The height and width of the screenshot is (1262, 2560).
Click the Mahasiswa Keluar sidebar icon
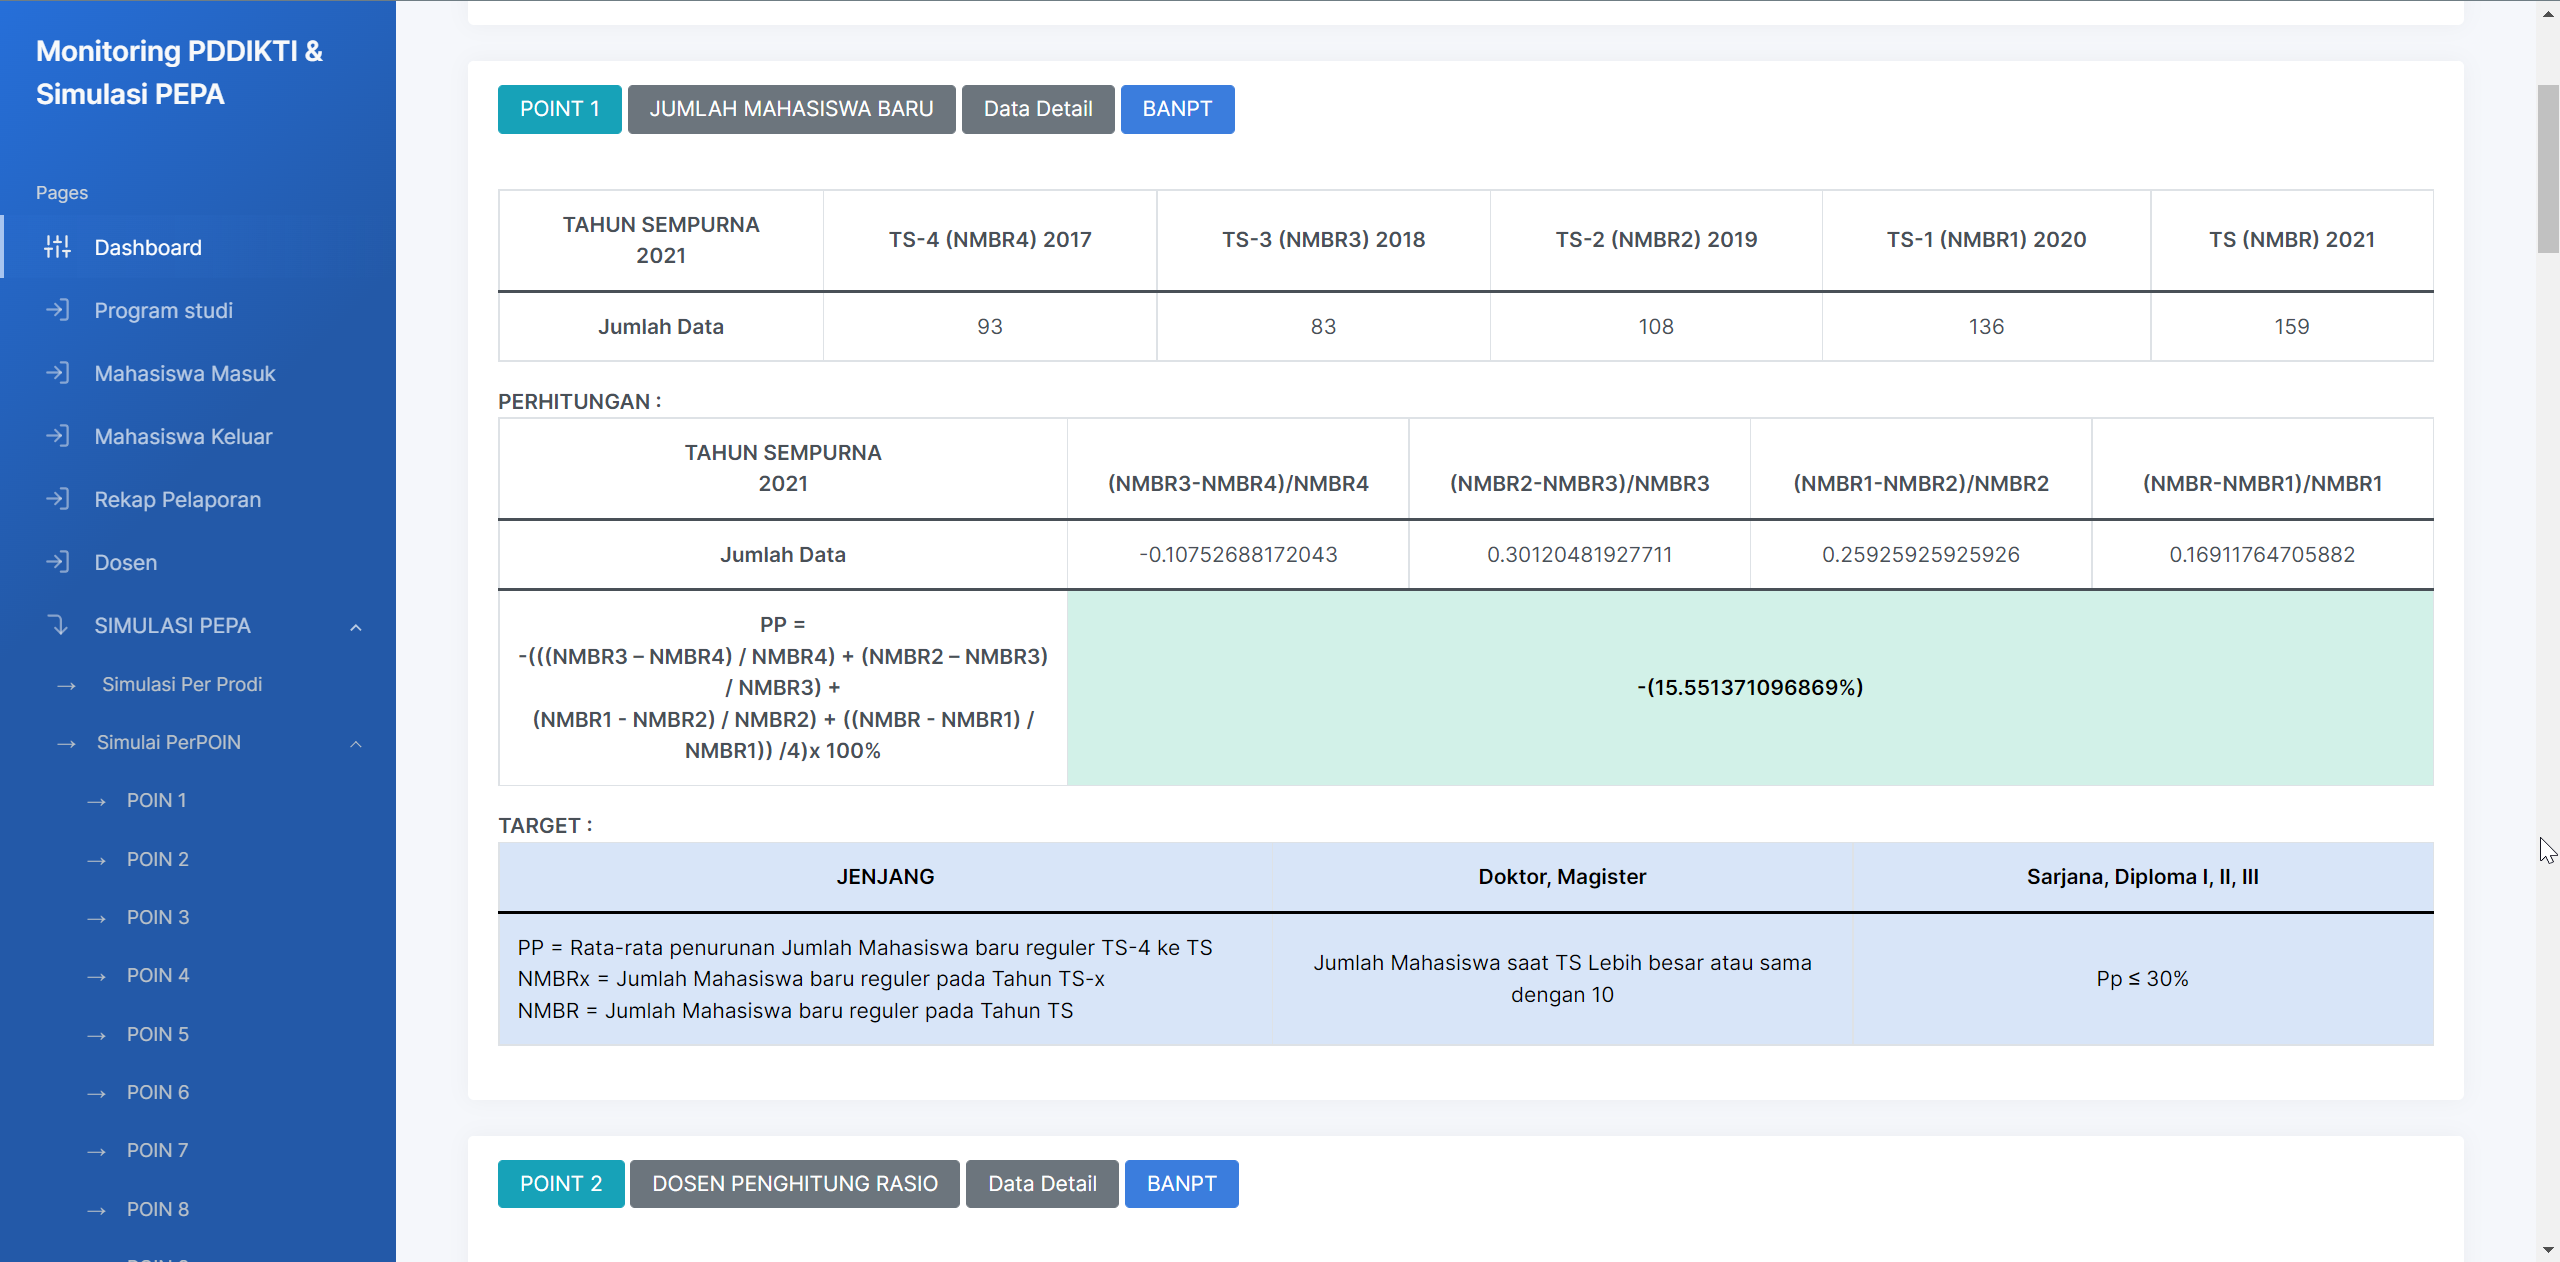tap(57, 436)
